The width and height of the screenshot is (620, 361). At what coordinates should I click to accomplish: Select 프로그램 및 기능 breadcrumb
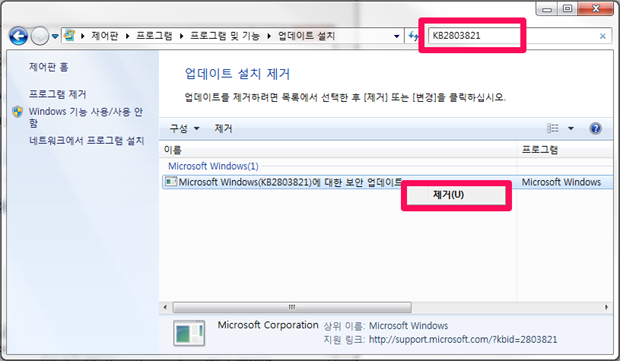225,36
